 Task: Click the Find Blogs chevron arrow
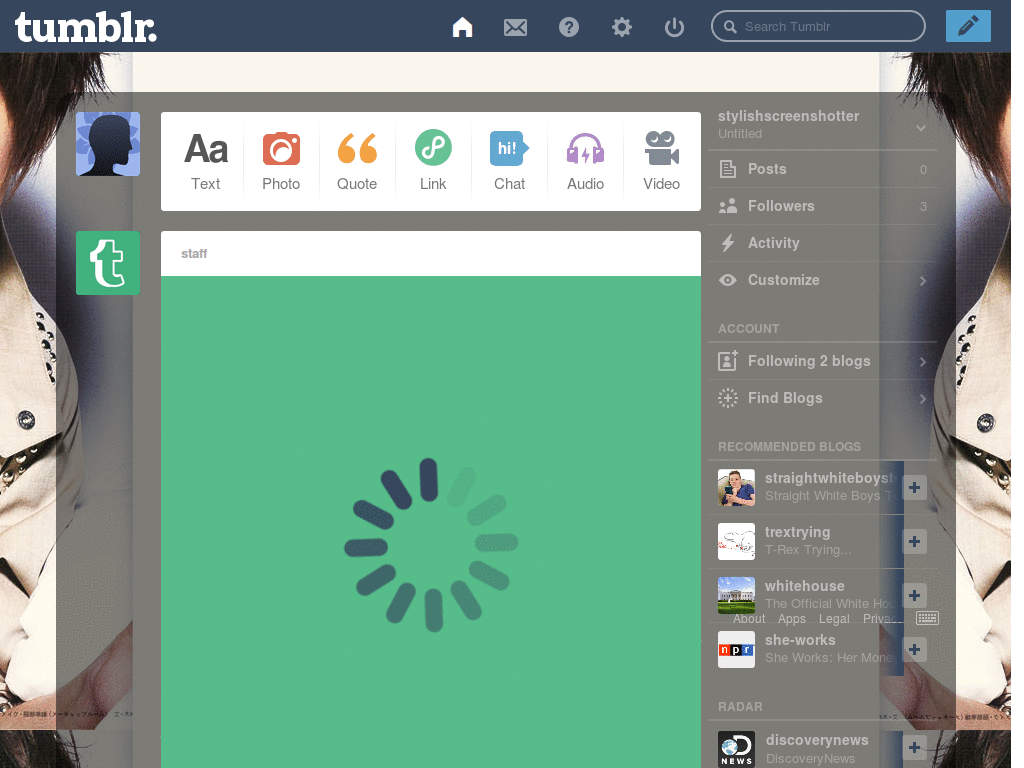click(923, 398)
